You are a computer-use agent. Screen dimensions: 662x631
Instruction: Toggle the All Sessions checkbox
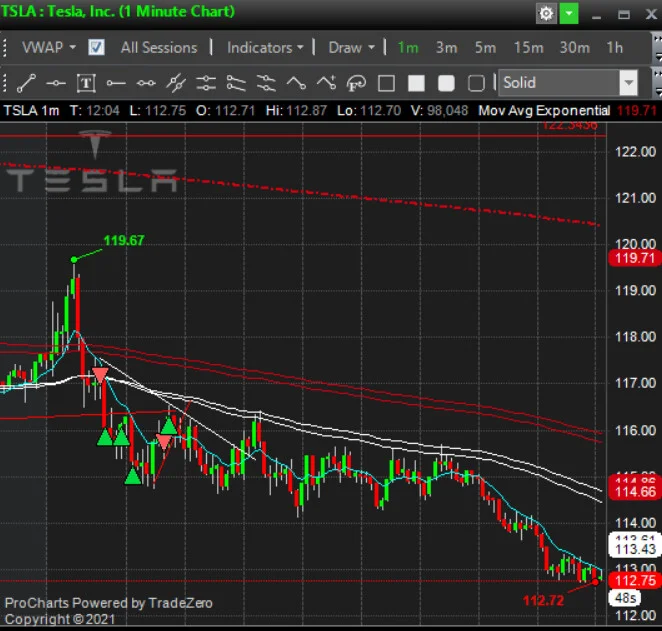[x=96, y=47]
